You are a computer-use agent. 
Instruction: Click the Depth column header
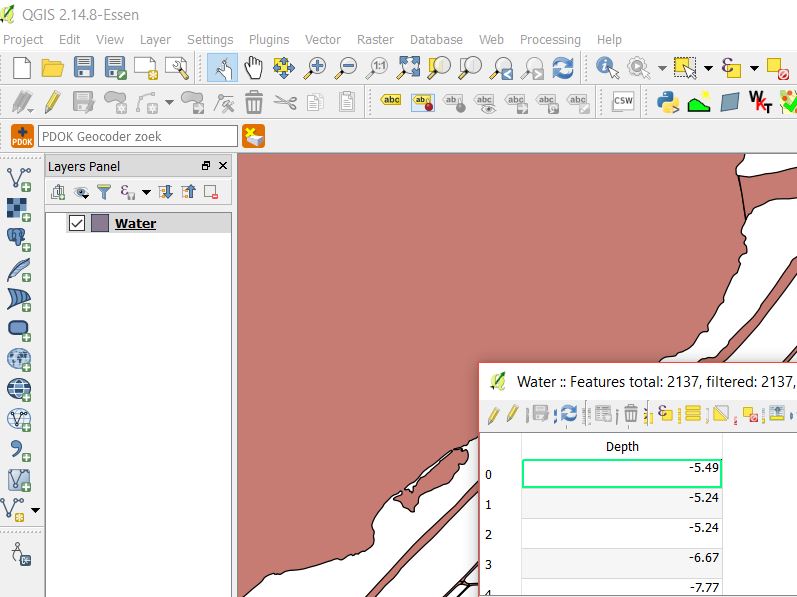[622, 446]
